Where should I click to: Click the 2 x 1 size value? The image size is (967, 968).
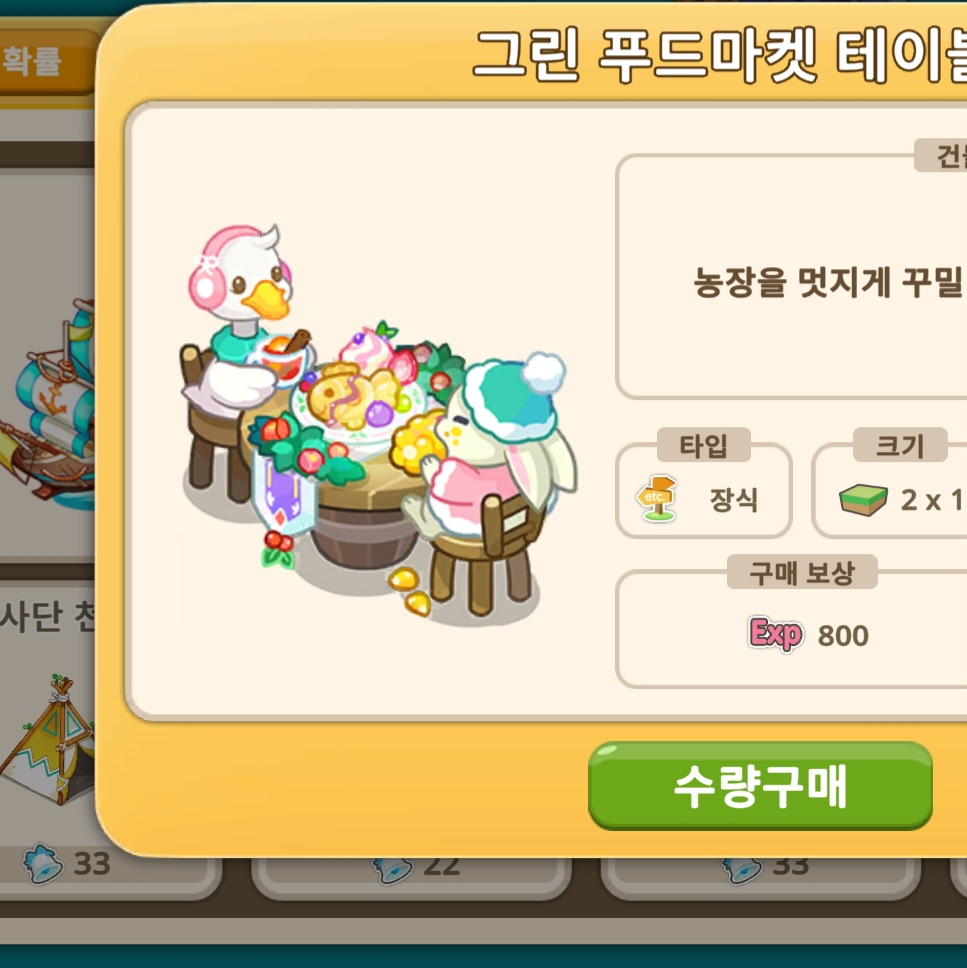[932, 500]
